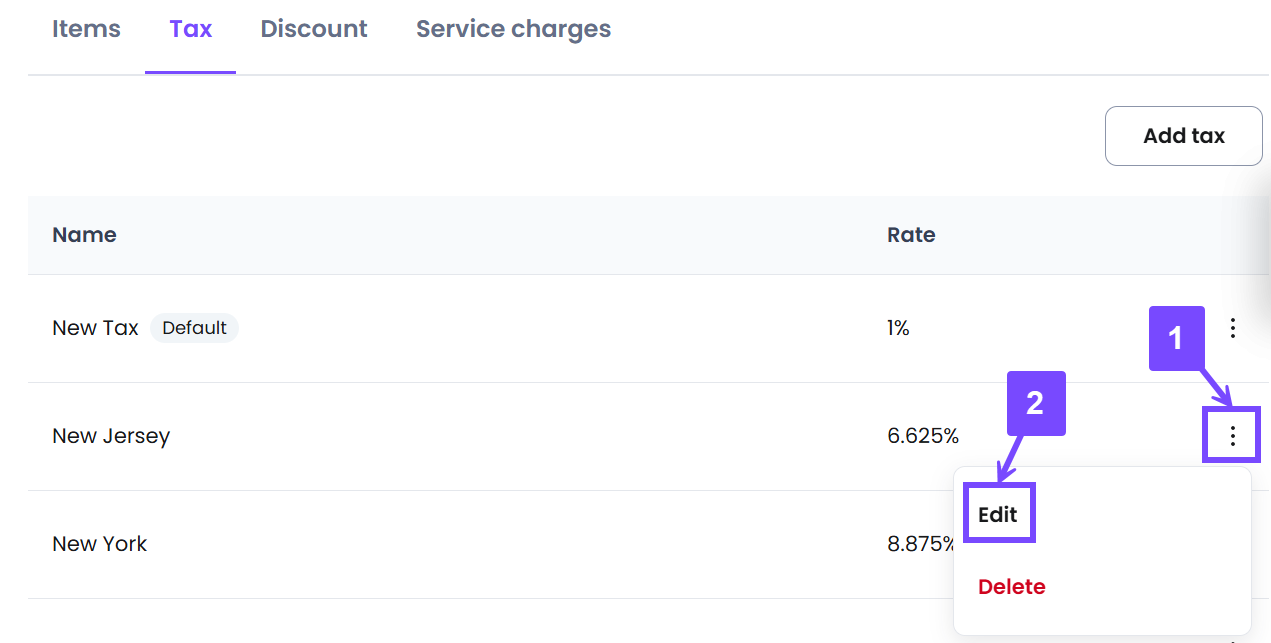Screen dimensions: 1271x643
Task: Select the New Jersey tax row
Action: click(640, 436)
